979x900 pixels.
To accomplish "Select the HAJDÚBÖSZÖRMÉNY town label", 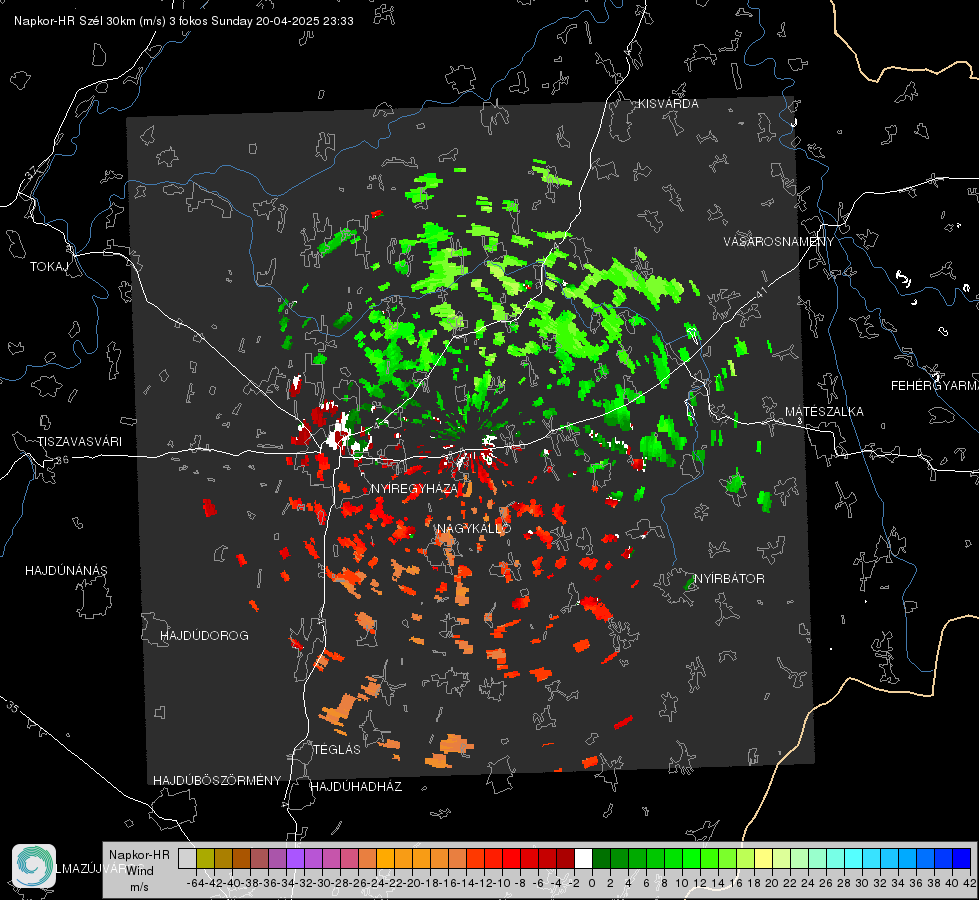I will point(217,781).
